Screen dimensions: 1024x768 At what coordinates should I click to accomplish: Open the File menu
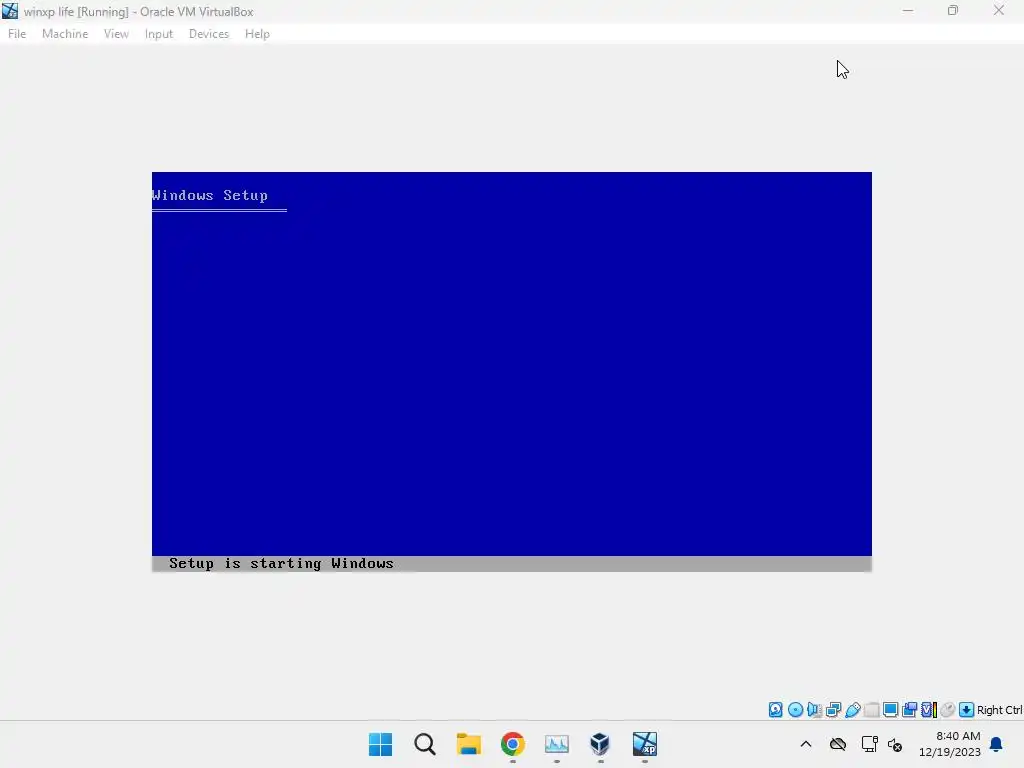(x=17, y=34)
